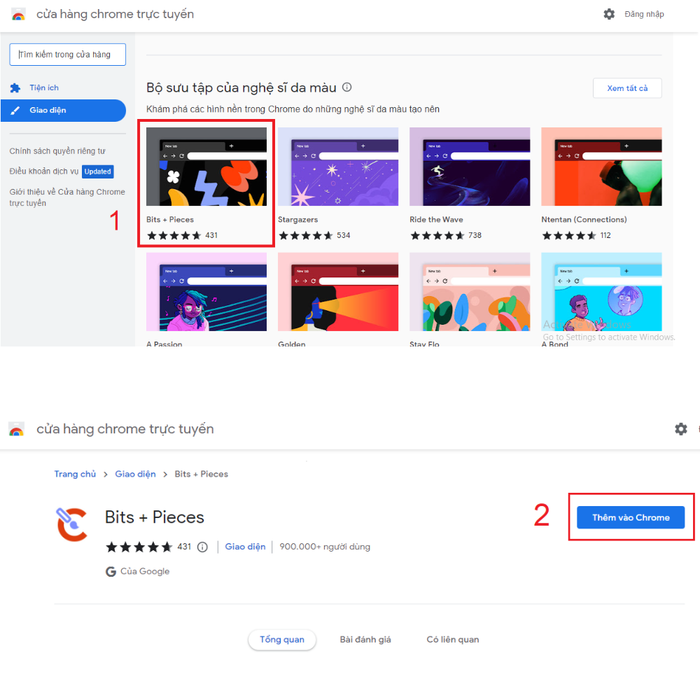Open the A Bond theme thumbnail

tap(601, 292)
